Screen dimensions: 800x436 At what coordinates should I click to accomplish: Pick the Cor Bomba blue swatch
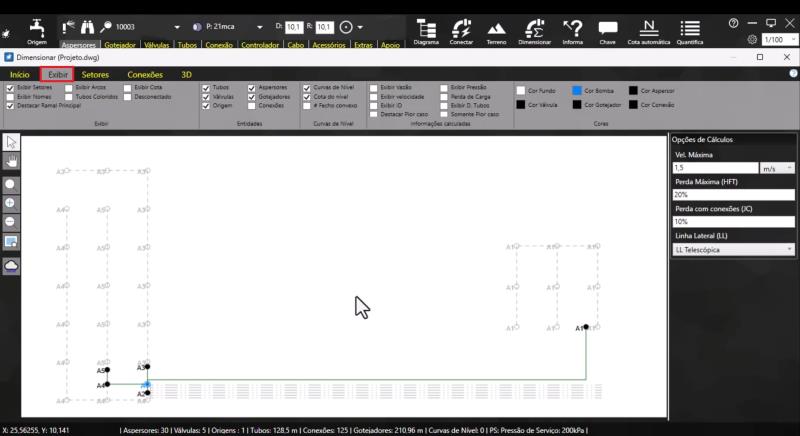pyautogui.click(x=577, y=90)
